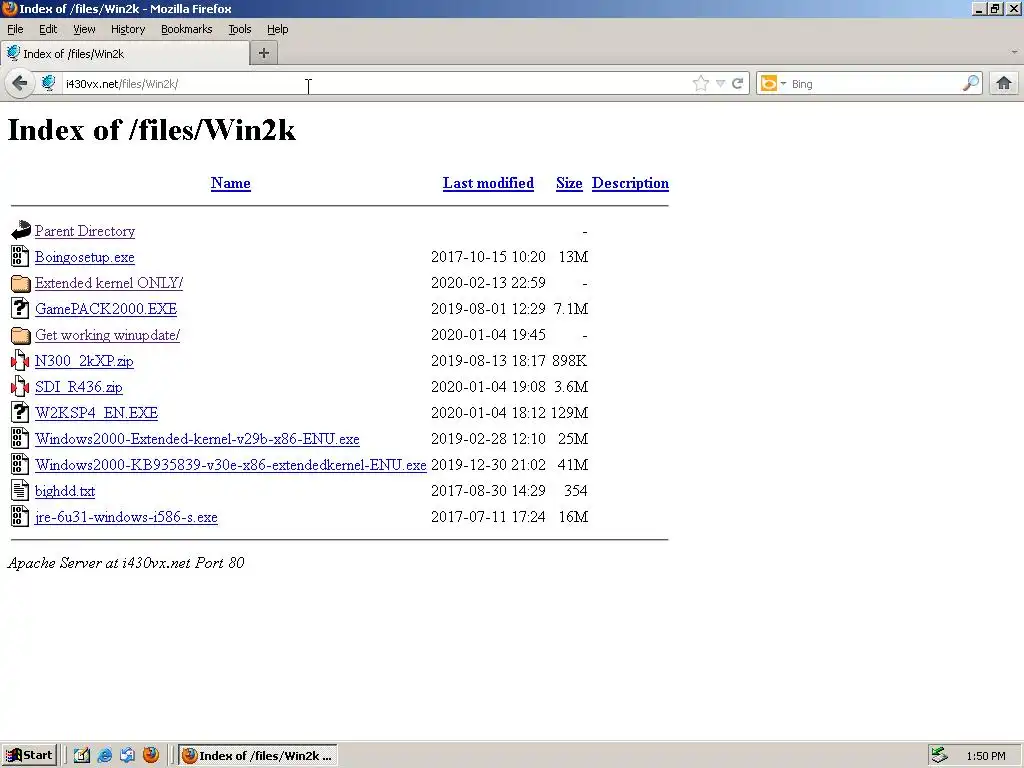Image resolution: width=1024 pixels, height=768 pixels.
Task: Click the compressed icon beside N300_2kXP.zip
Action: click(x=20, y=360)
